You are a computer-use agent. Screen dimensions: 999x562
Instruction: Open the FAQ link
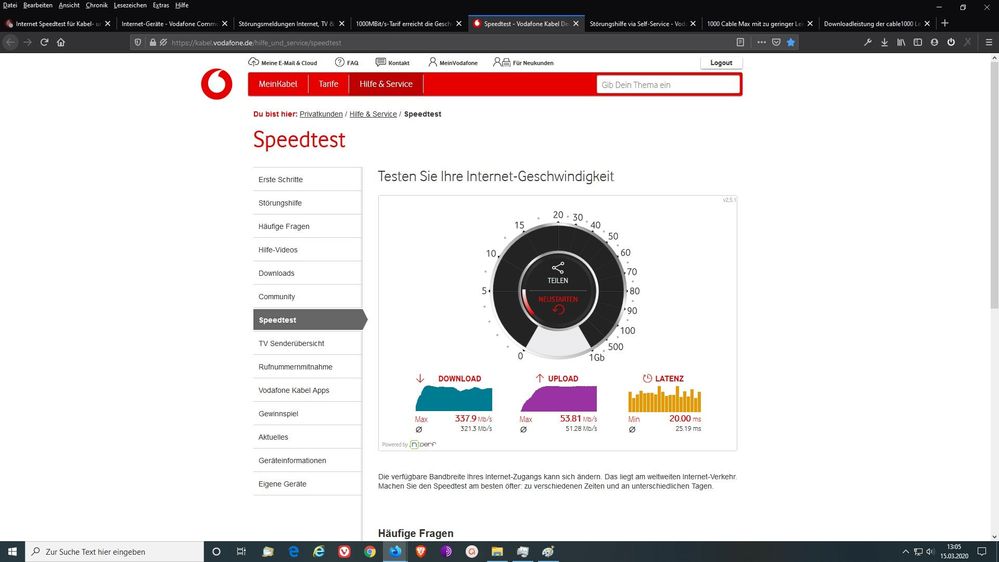pyautogui.click(x=347, y=62)
